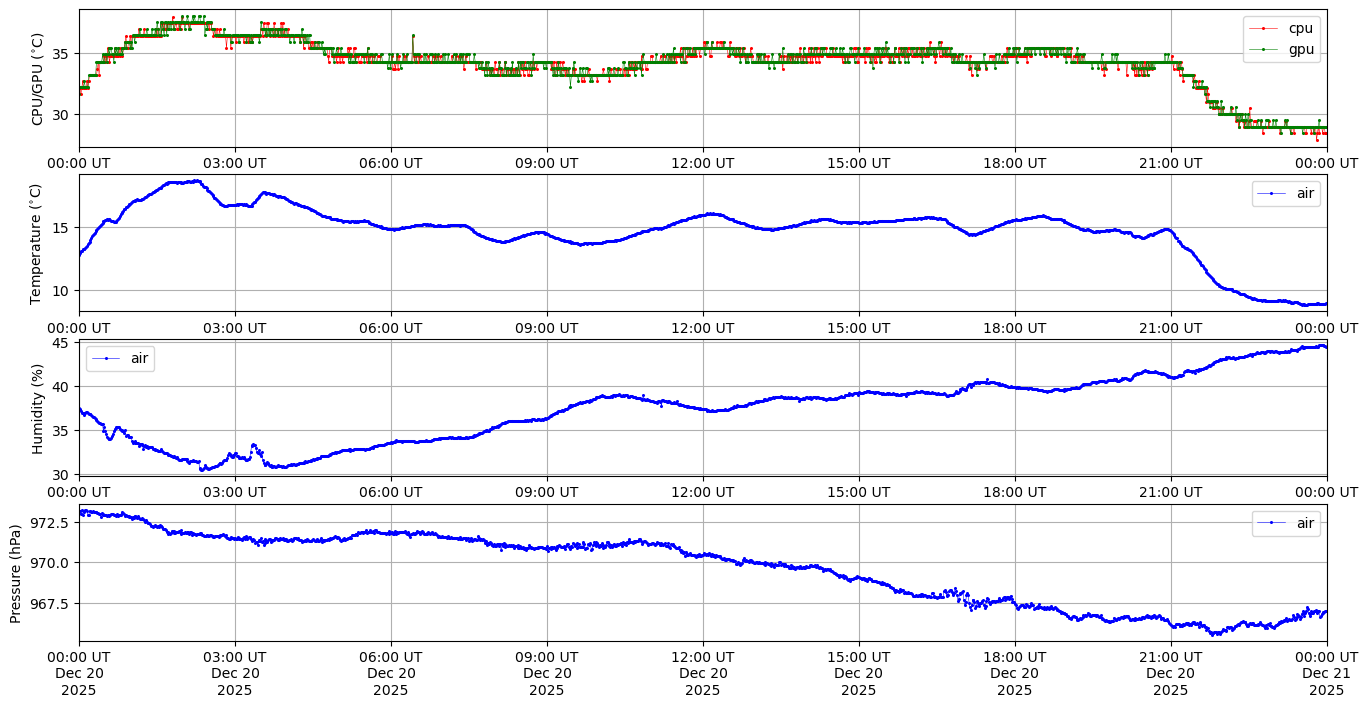Click the 45 tick on Humidity axis
Image resolution: width=1368 pixels, height=707 pixels.
[x=61, y=343]
